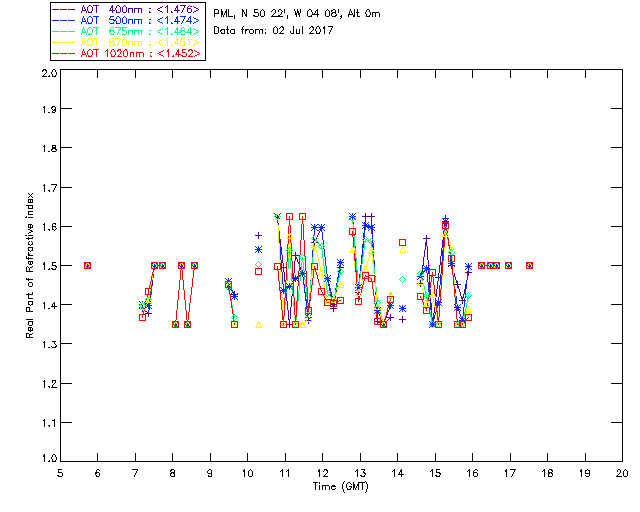Screen dimensions: 640x512
Task: Click the isolated green diamond just after 14 GMT
Action: coord(402,280)
